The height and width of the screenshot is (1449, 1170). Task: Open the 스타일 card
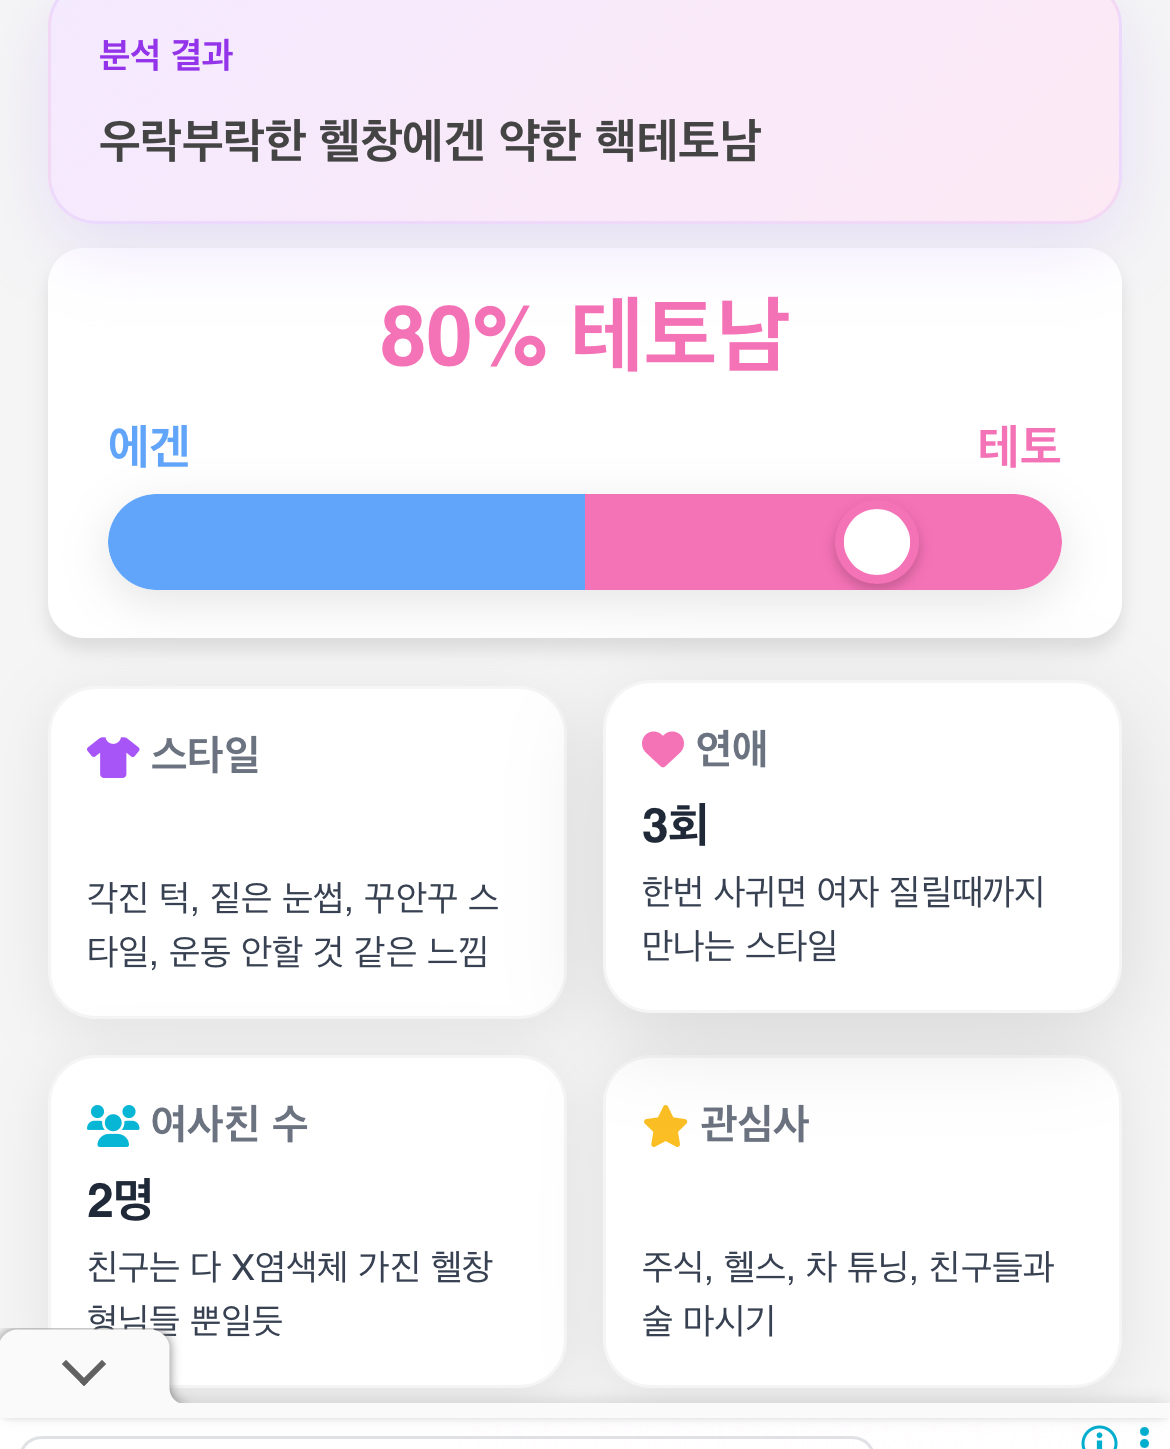click(x=307, y=852)
